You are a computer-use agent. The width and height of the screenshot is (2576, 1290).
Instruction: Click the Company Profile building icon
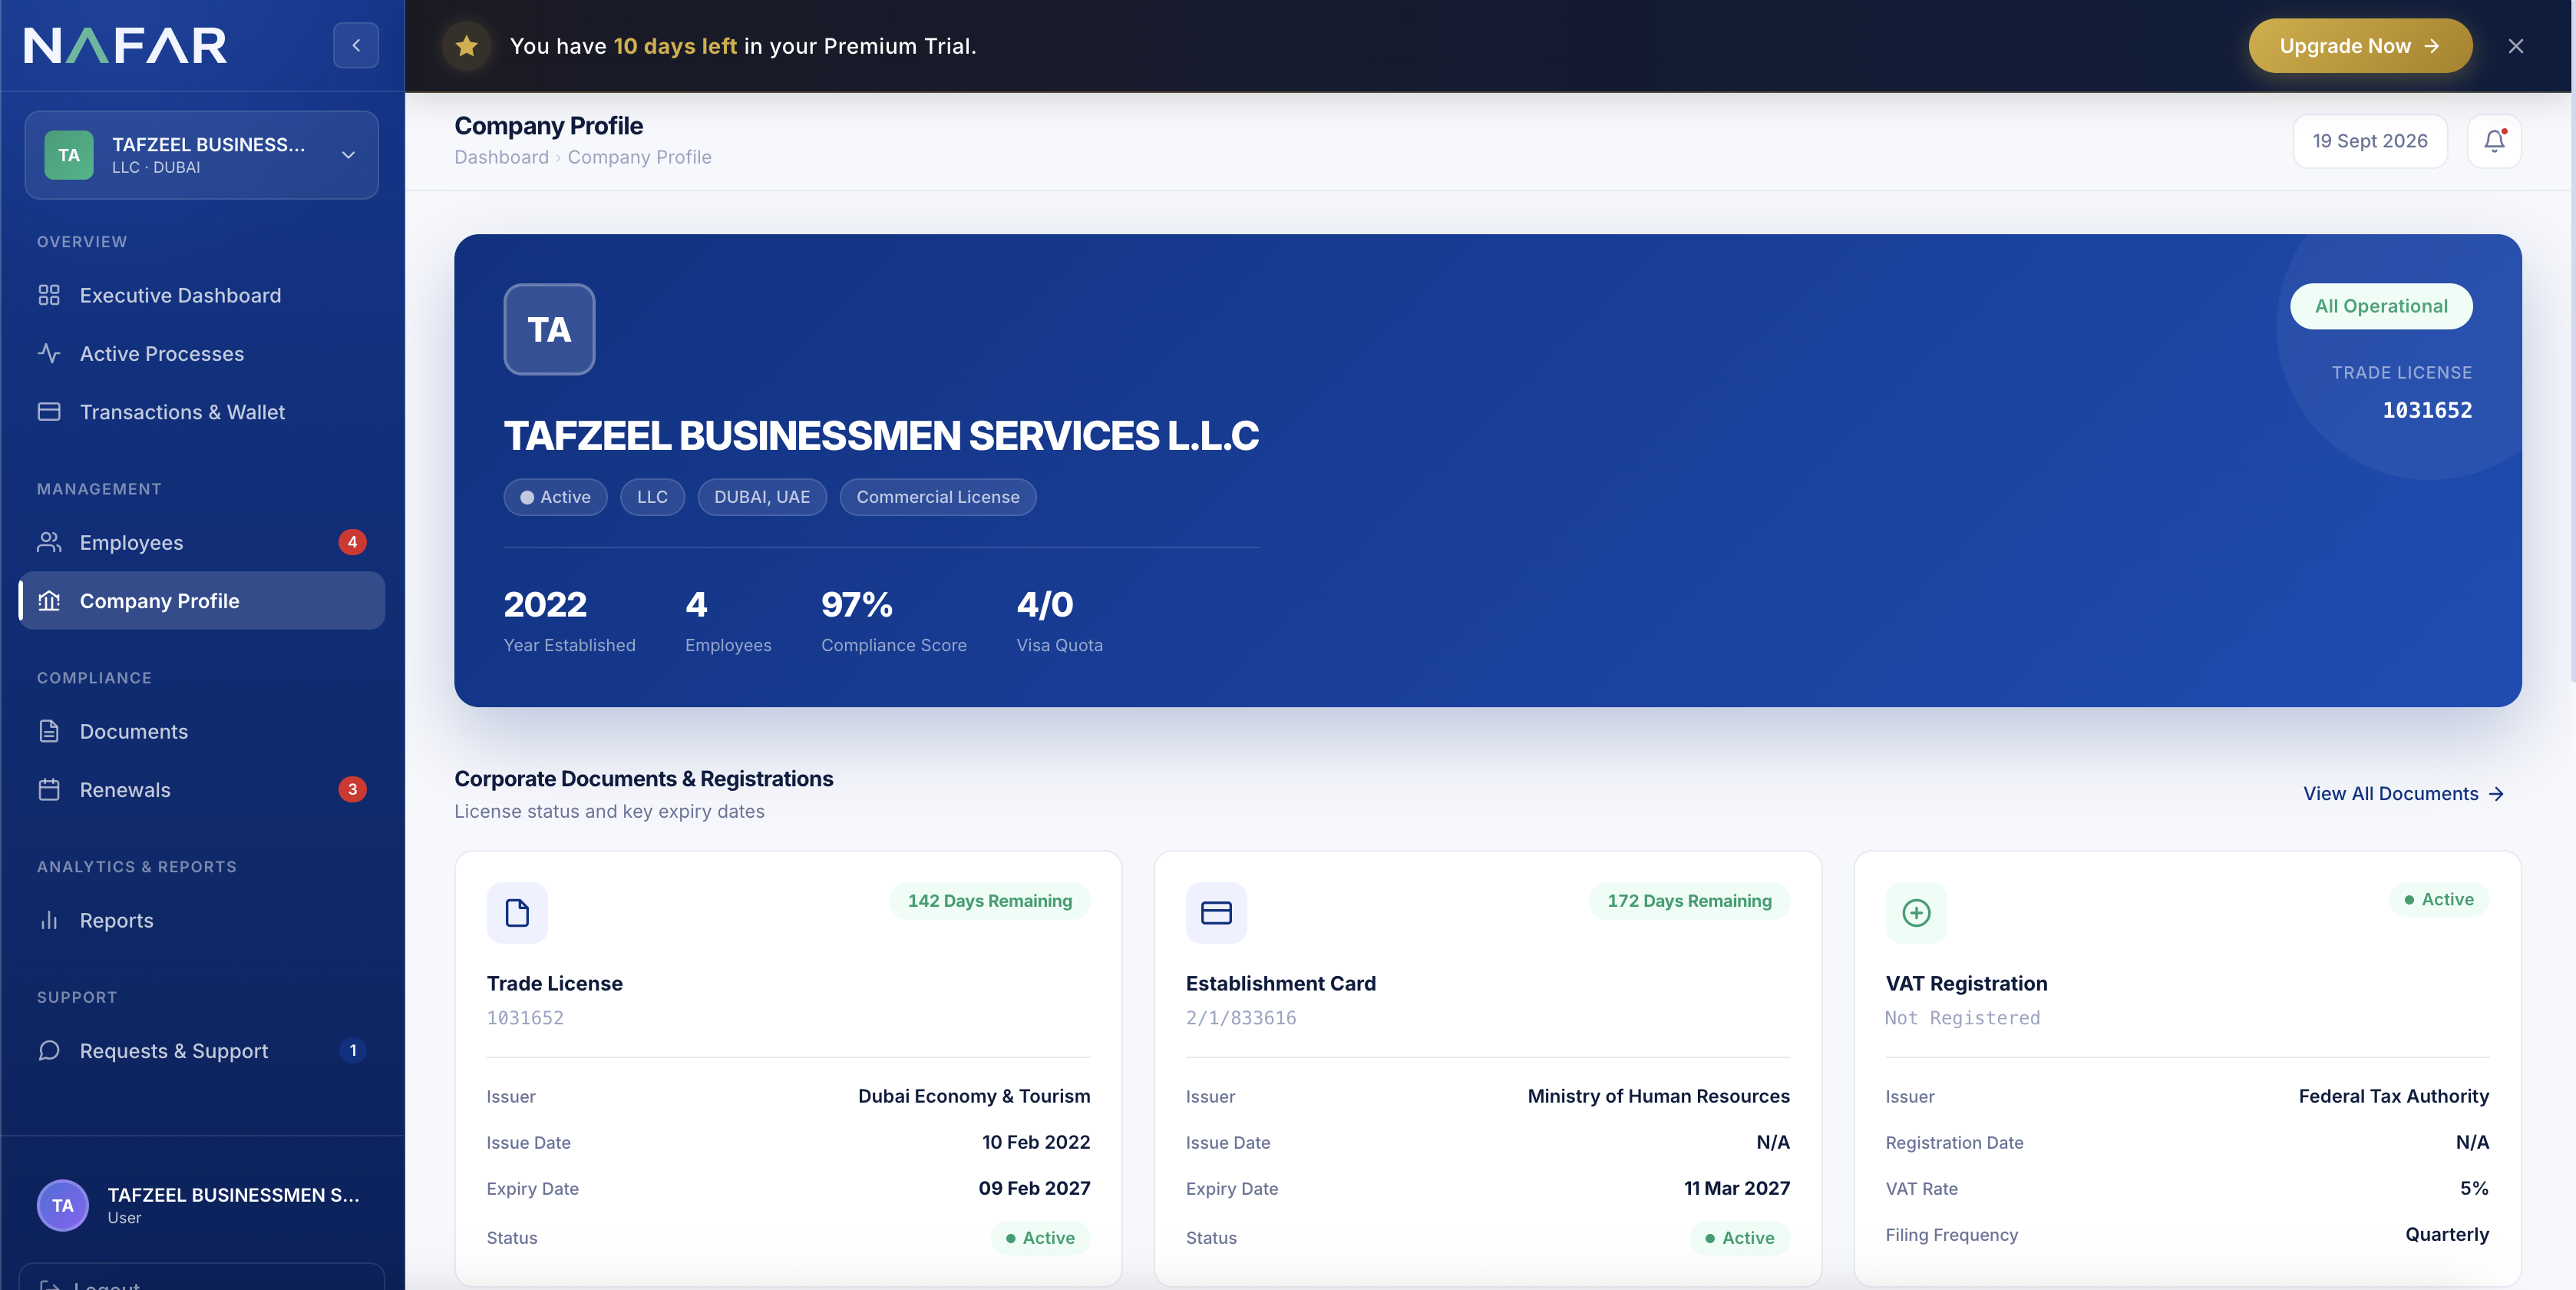49,601
